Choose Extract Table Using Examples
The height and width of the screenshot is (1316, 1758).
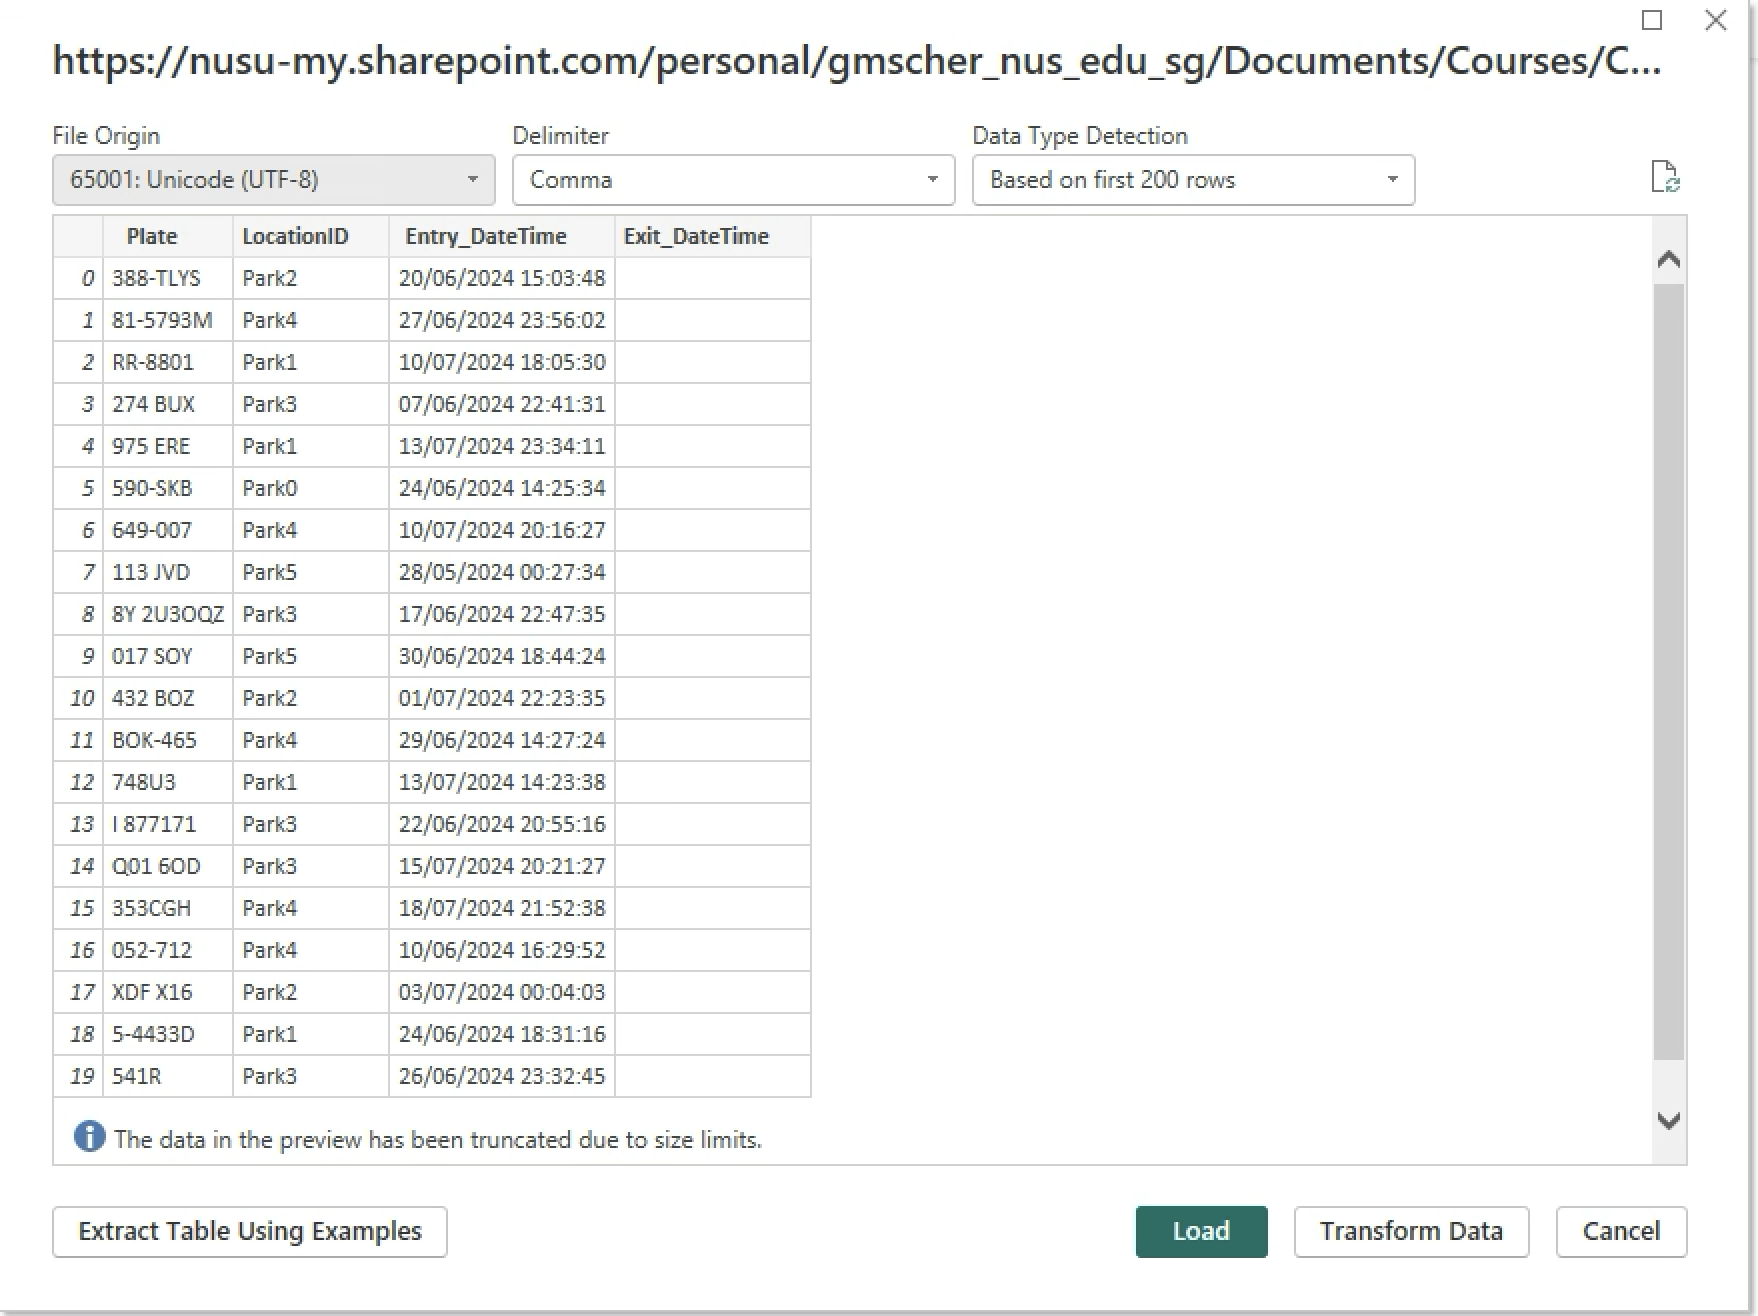tap(250, 1231)
